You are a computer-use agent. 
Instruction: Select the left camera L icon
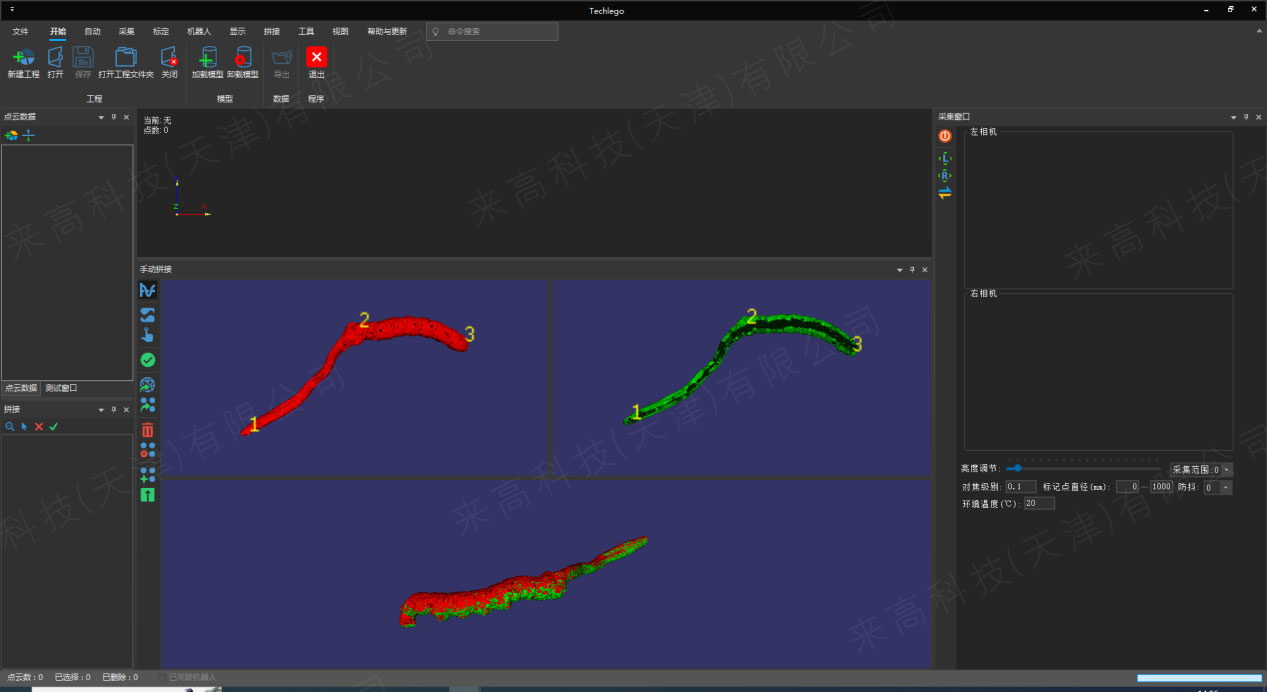(945, 159)
